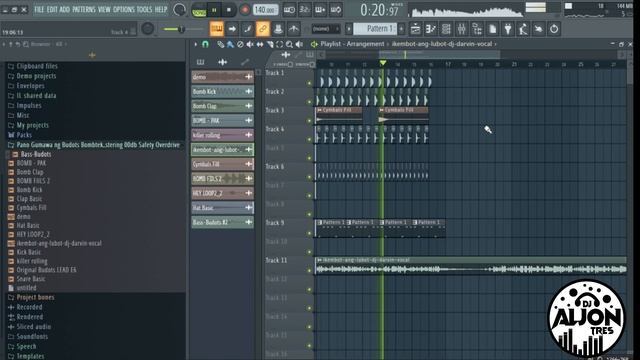Select the Slip tool in the playlist toolbar
Image resolution: width=640 pixels, height=360 pixels.
pyautogui.click(x=260, y=44)
